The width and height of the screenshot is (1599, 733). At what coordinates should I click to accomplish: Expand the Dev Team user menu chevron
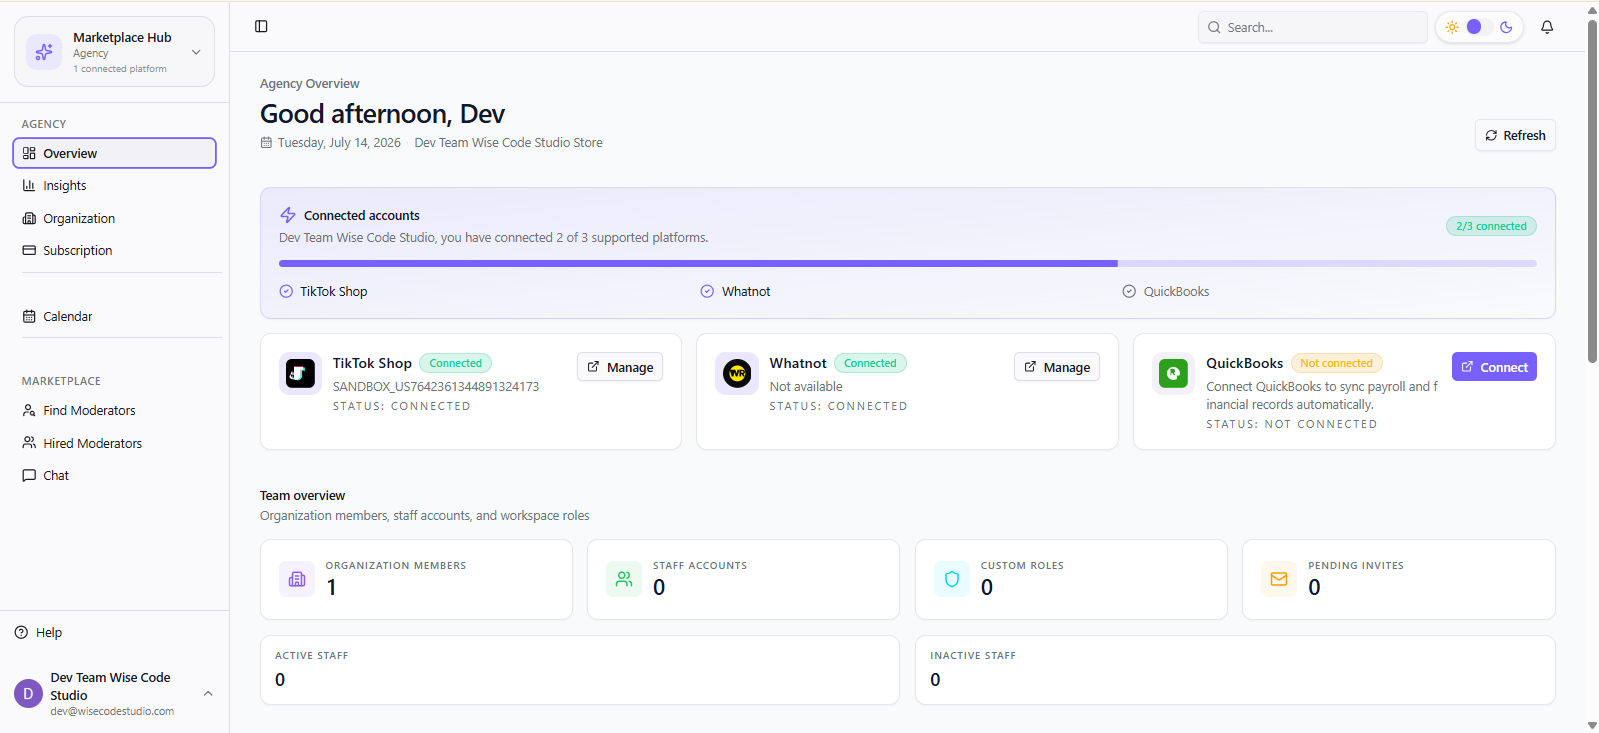click(208, 693)
